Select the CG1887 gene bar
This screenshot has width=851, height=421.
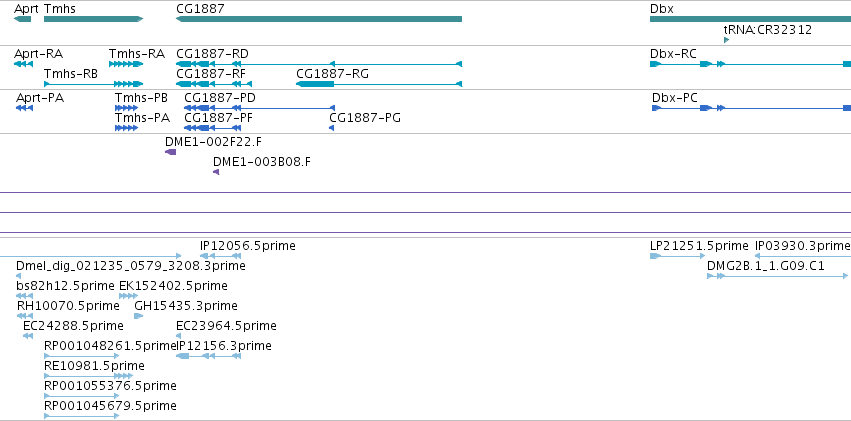point(319,19)
